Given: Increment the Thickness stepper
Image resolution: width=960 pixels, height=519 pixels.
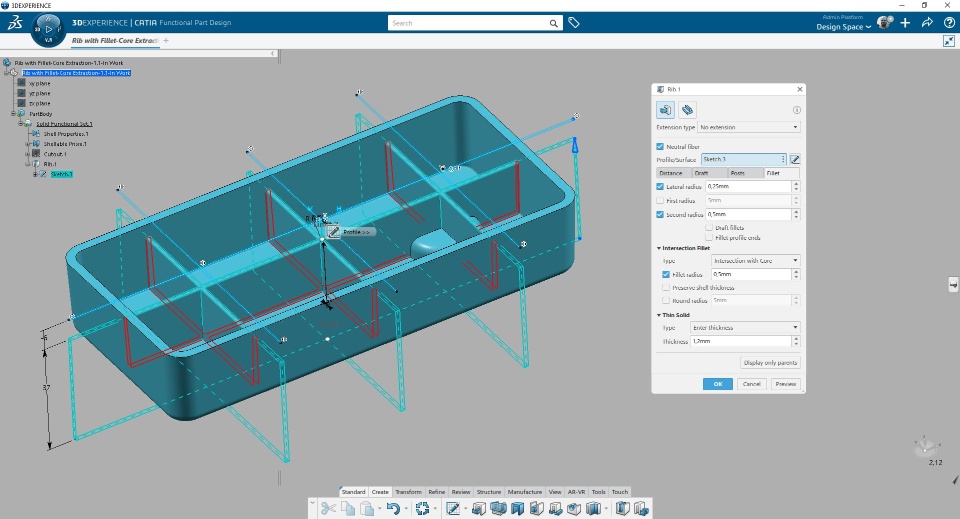Looking at the screenshot, I should click(x=796, y=338).
